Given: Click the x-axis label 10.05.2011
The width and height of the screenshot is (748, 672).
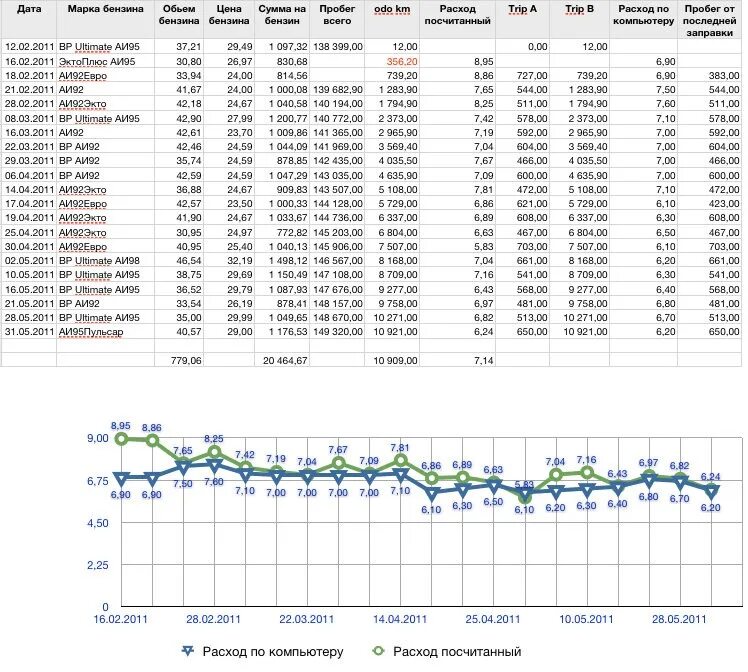Looking at the screenshot, I should 586,620.
